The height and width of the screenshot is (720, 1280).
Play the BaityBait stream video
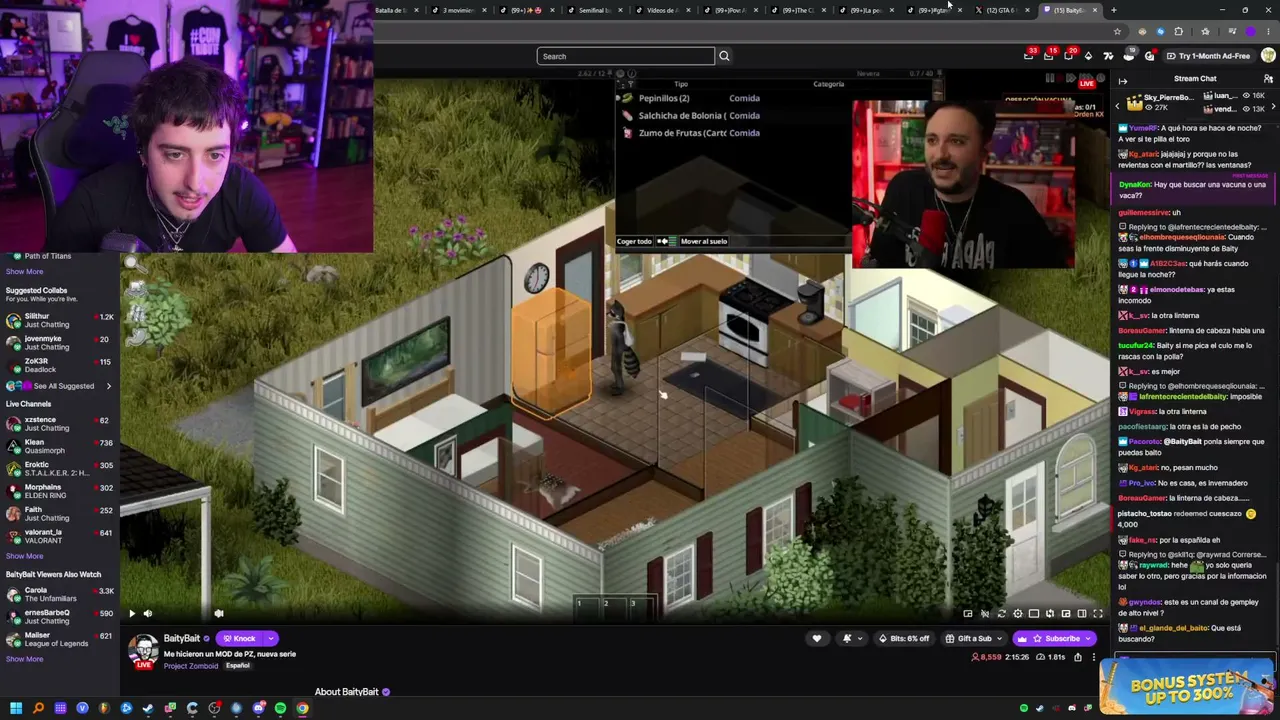pyautogui.click(x=131, y=614)
